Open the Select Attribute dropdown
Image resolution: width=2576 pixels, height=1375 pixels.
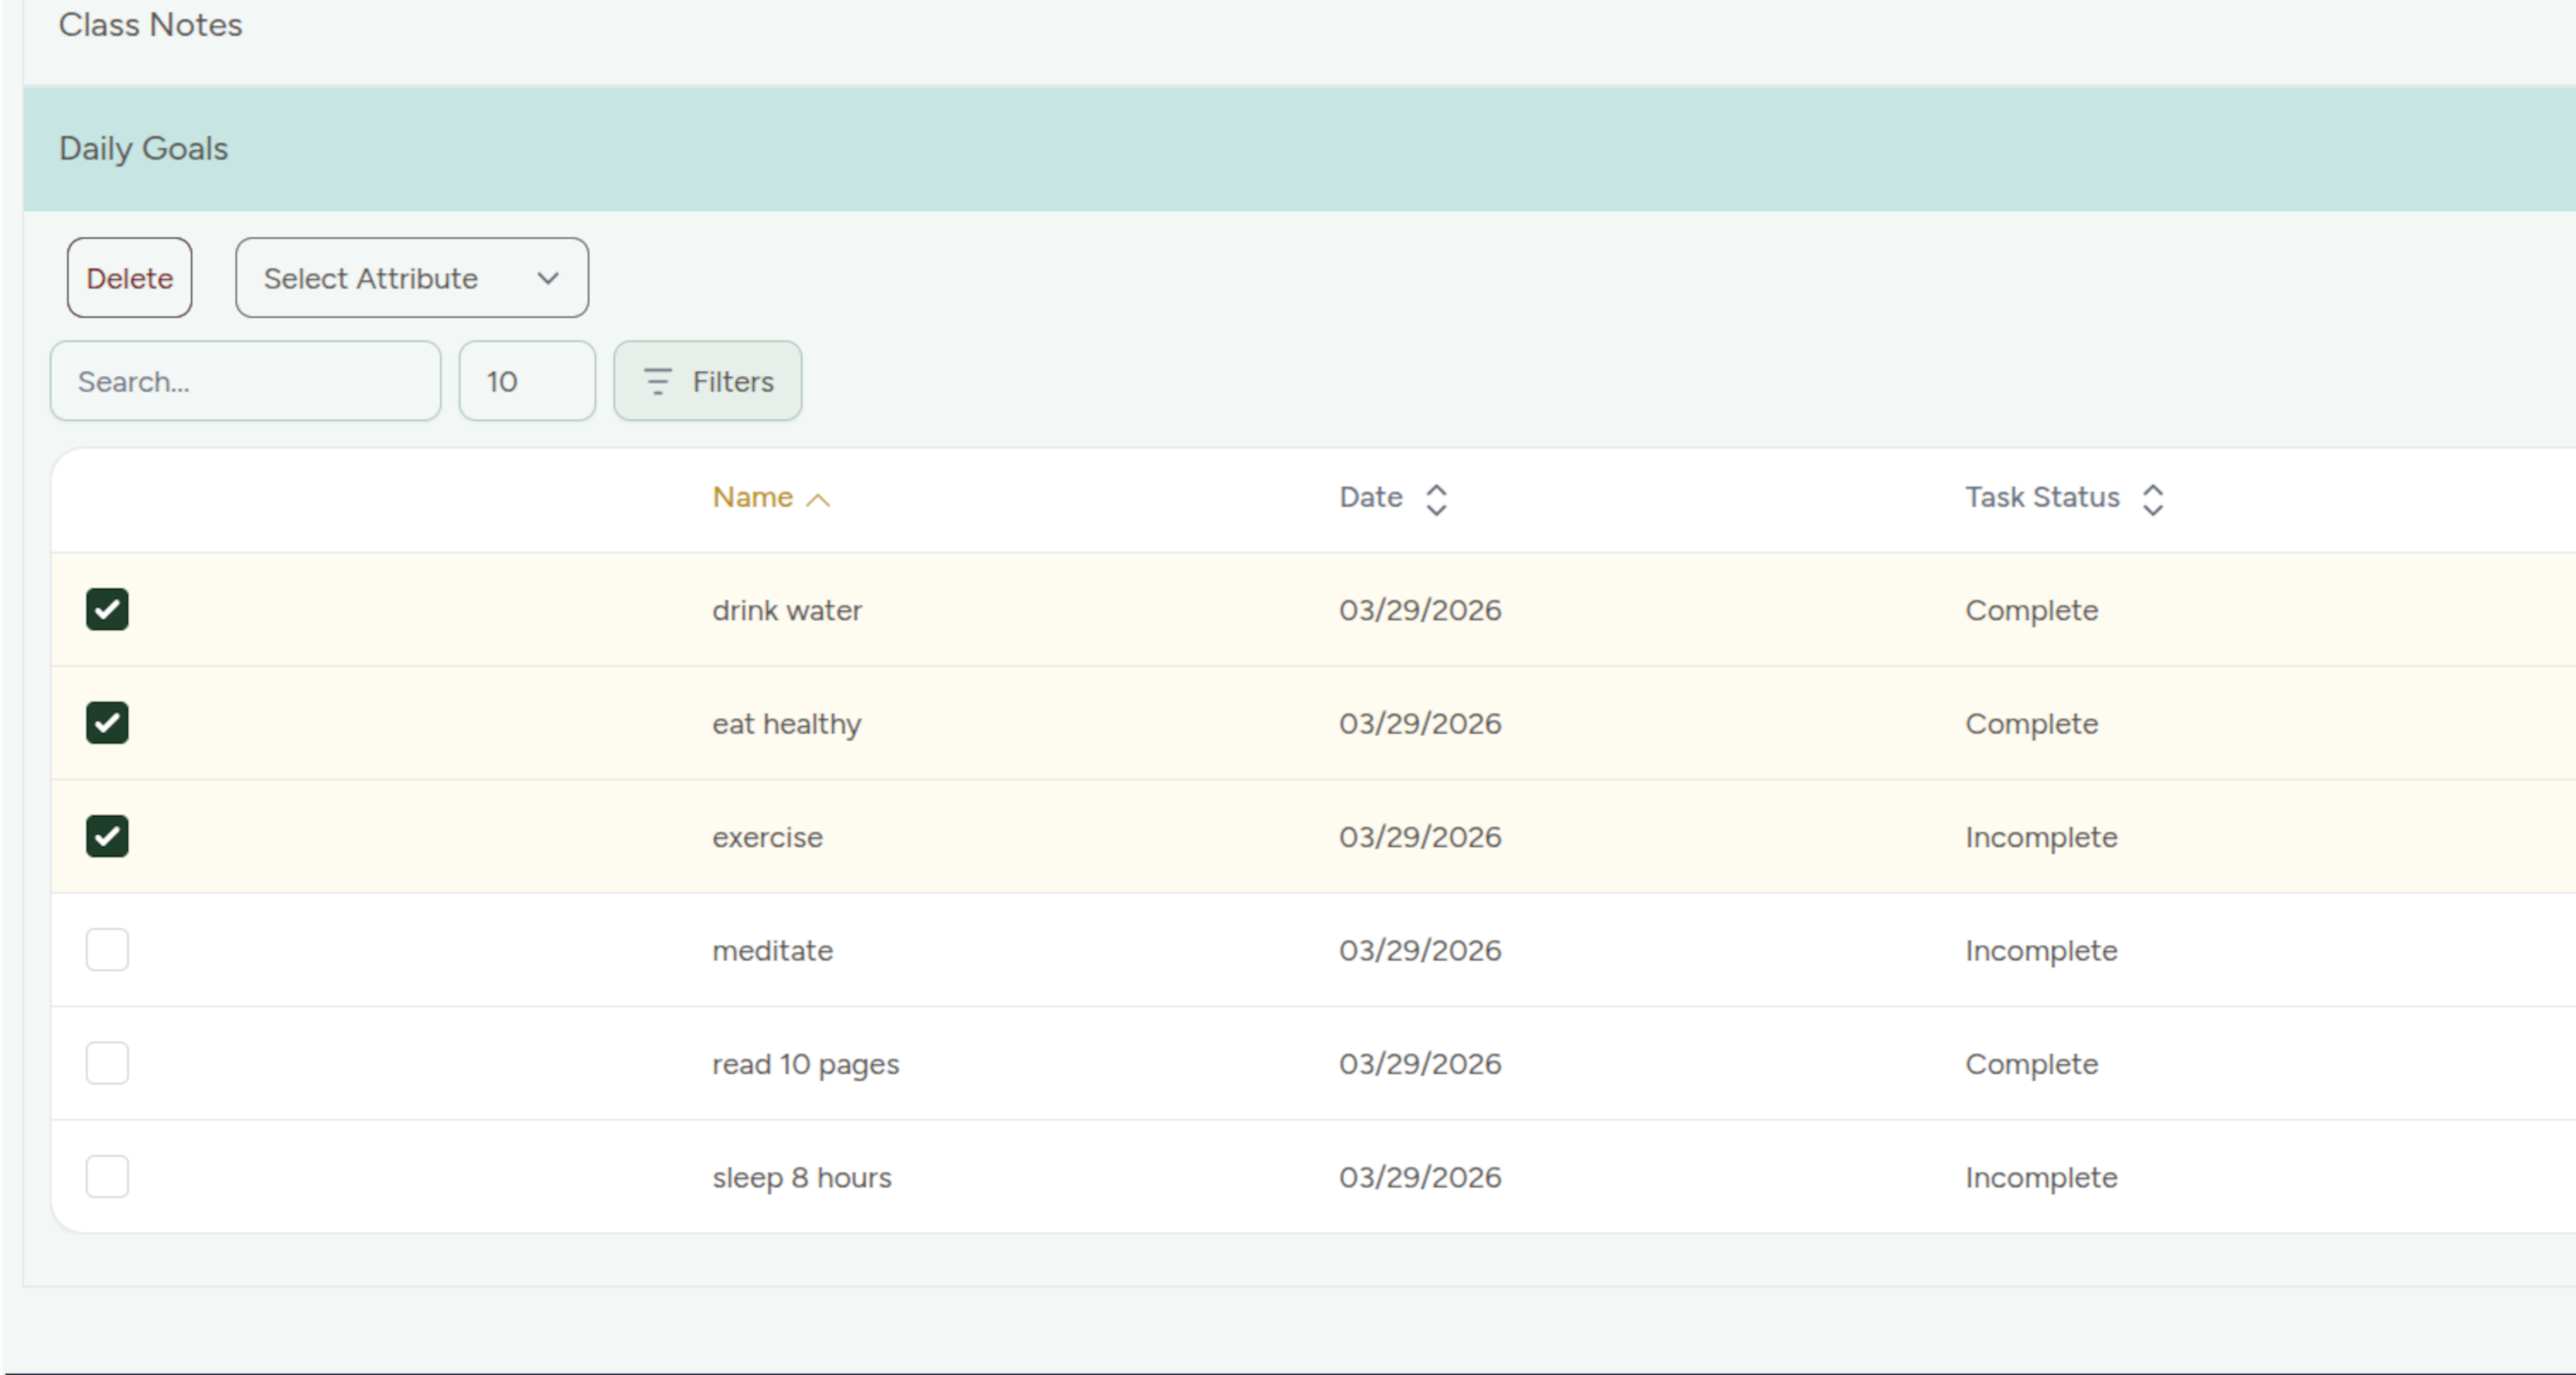pyautogui.click(x=411, y=278)
